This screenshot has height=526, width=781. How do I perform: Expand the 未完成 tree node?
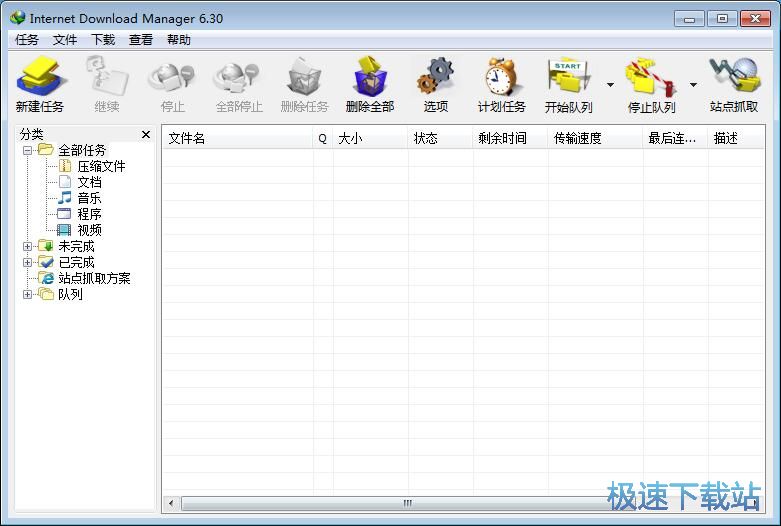(27, 246)
